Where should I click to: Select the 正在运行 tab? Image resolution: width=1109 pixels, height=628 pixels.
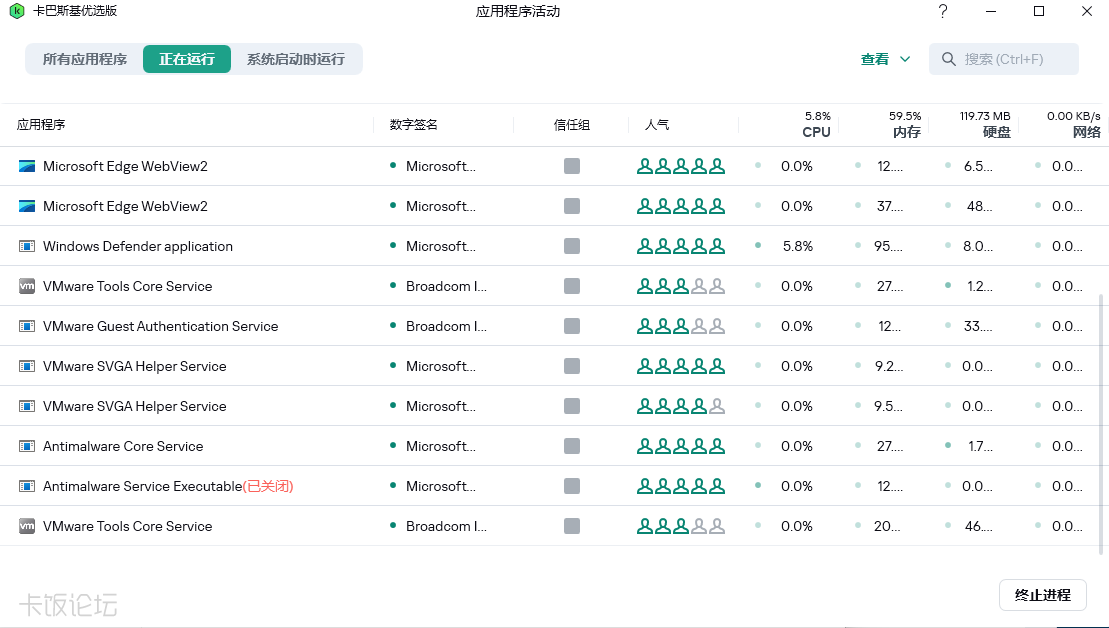pyautogui.click(x=187, y=59)
